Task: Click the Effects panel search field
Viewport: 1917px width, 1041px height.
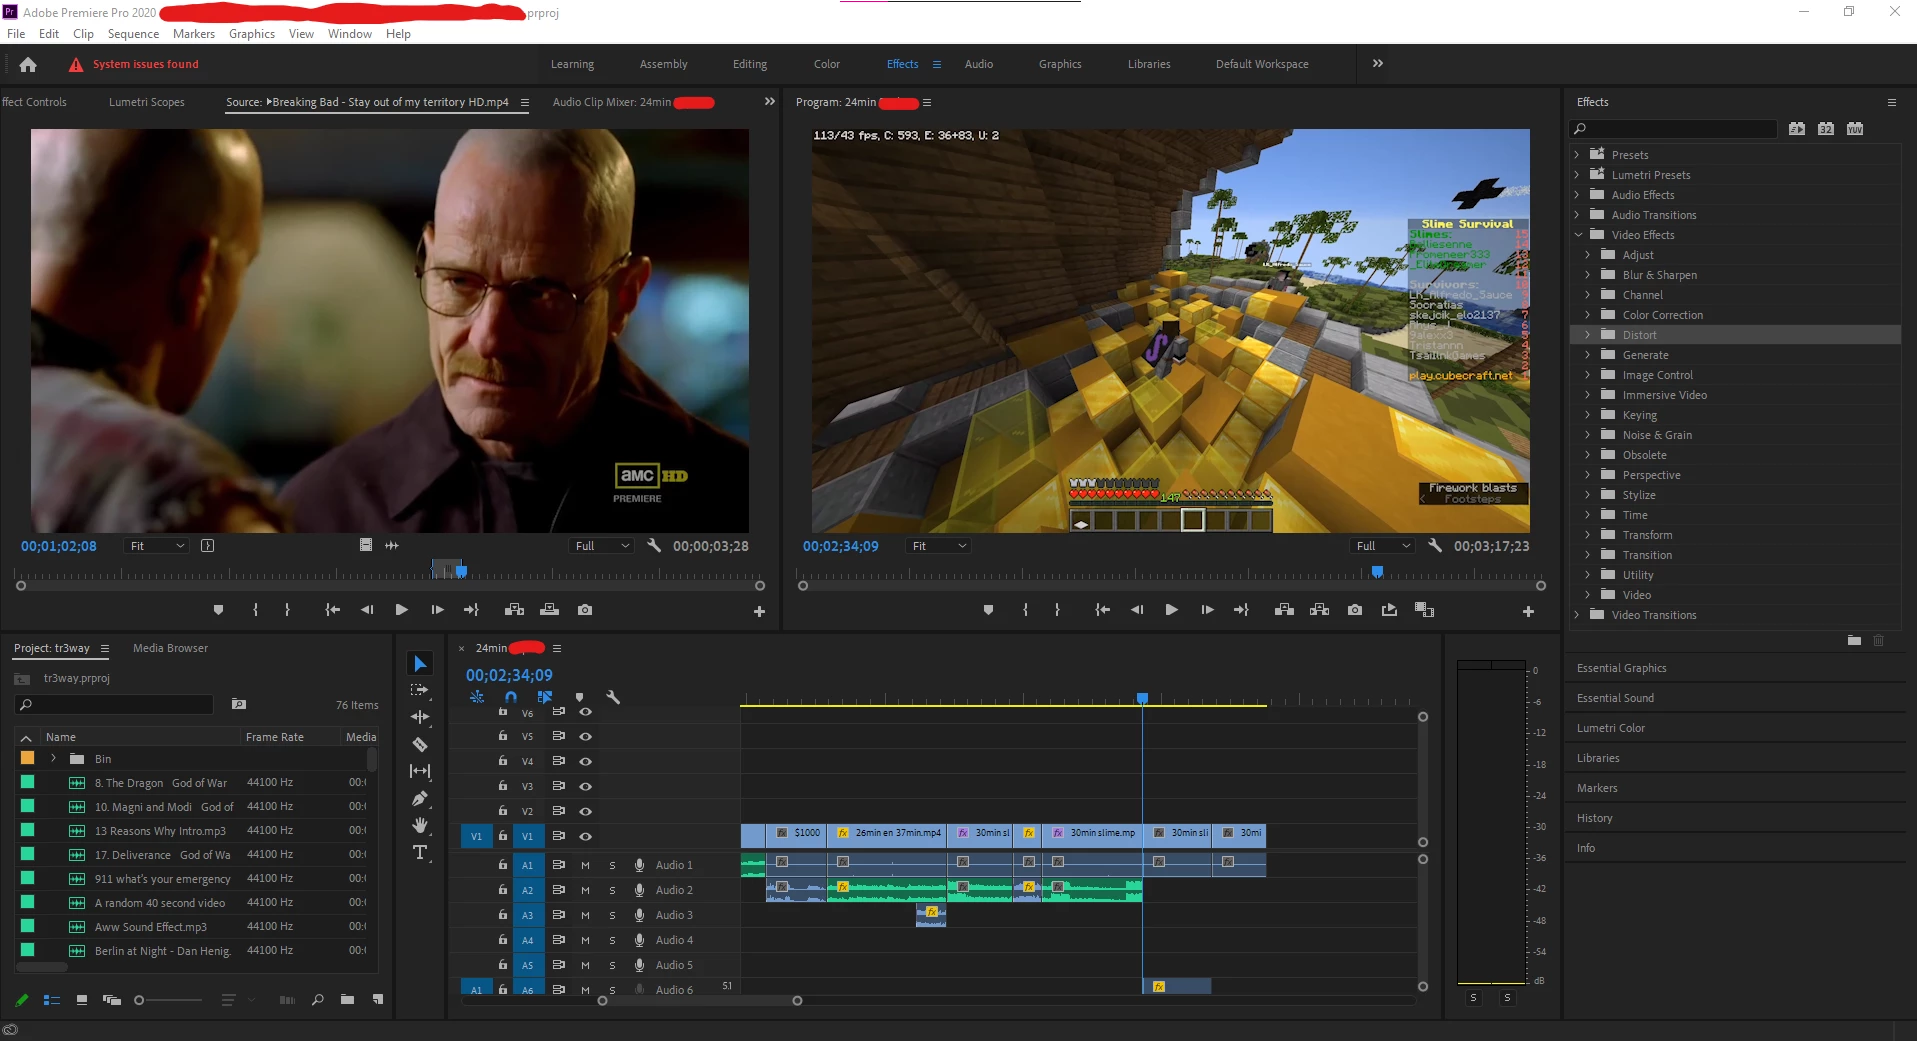Action: pos(1673,129)
